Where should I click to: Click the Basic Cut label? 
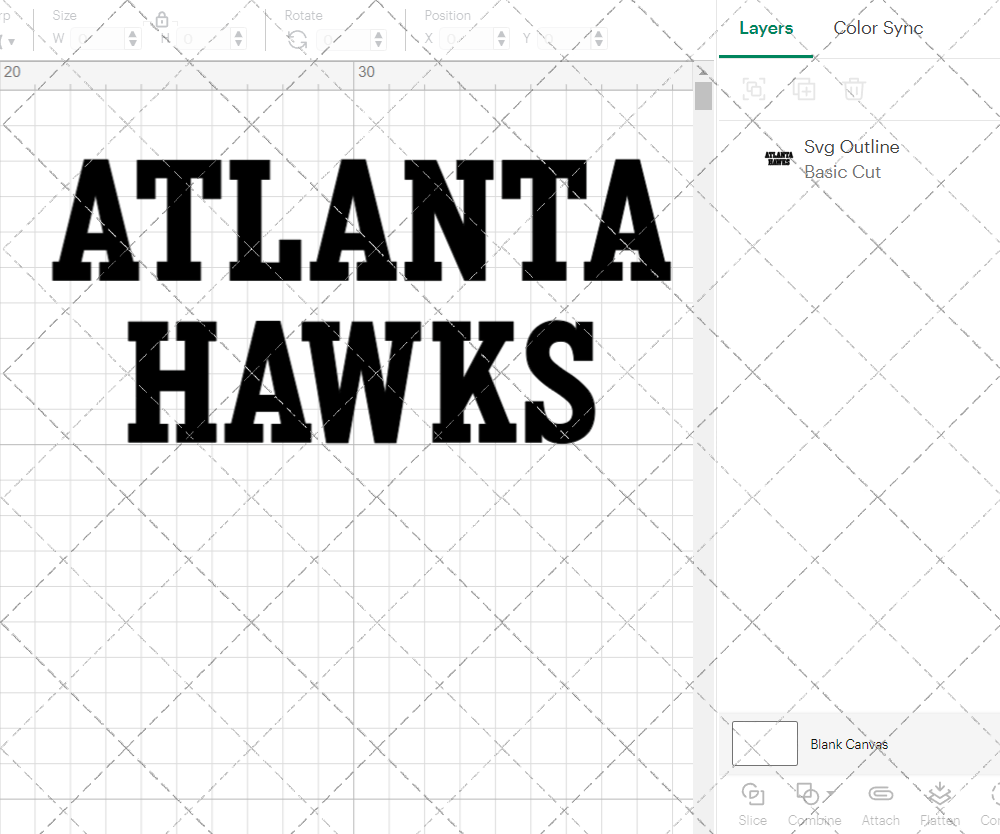[x=841, y=171]
